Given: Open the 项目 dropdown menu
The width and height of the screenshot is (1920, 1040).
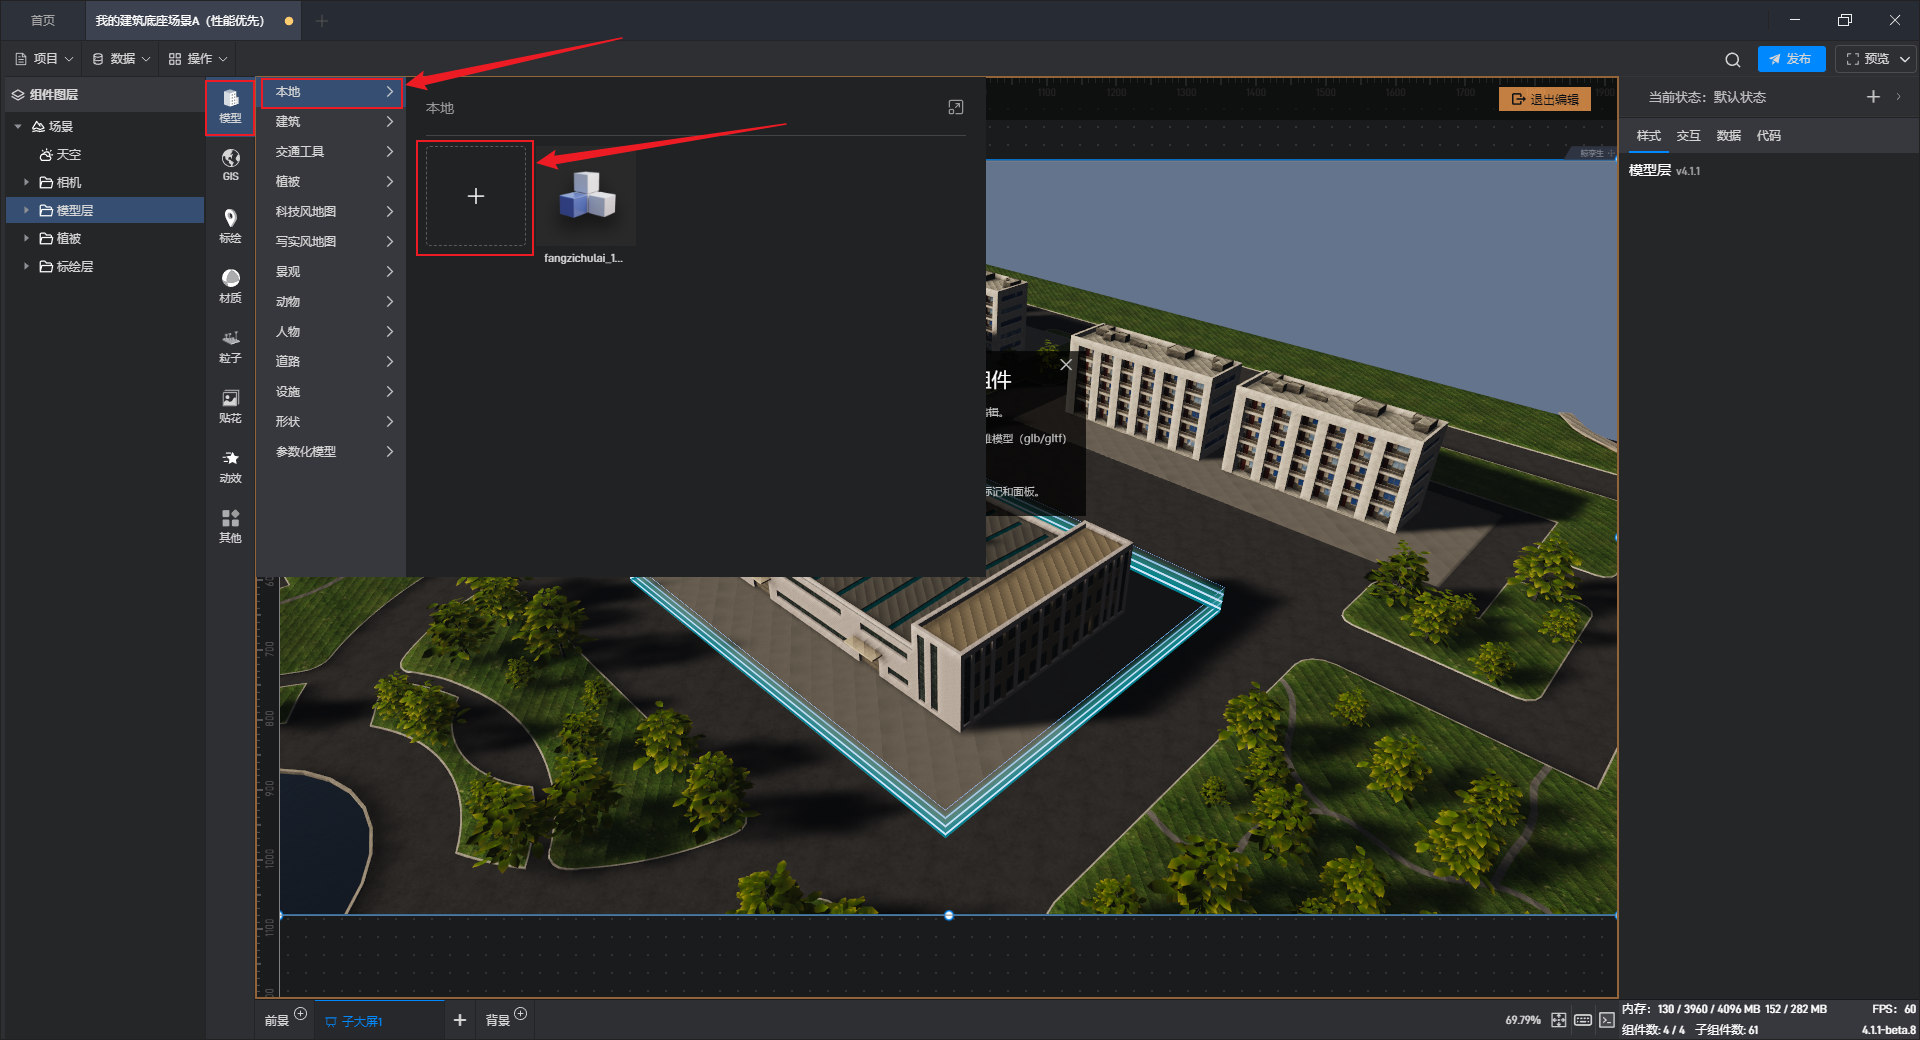Looking at the screenshot, I should [x=44, y=59].
